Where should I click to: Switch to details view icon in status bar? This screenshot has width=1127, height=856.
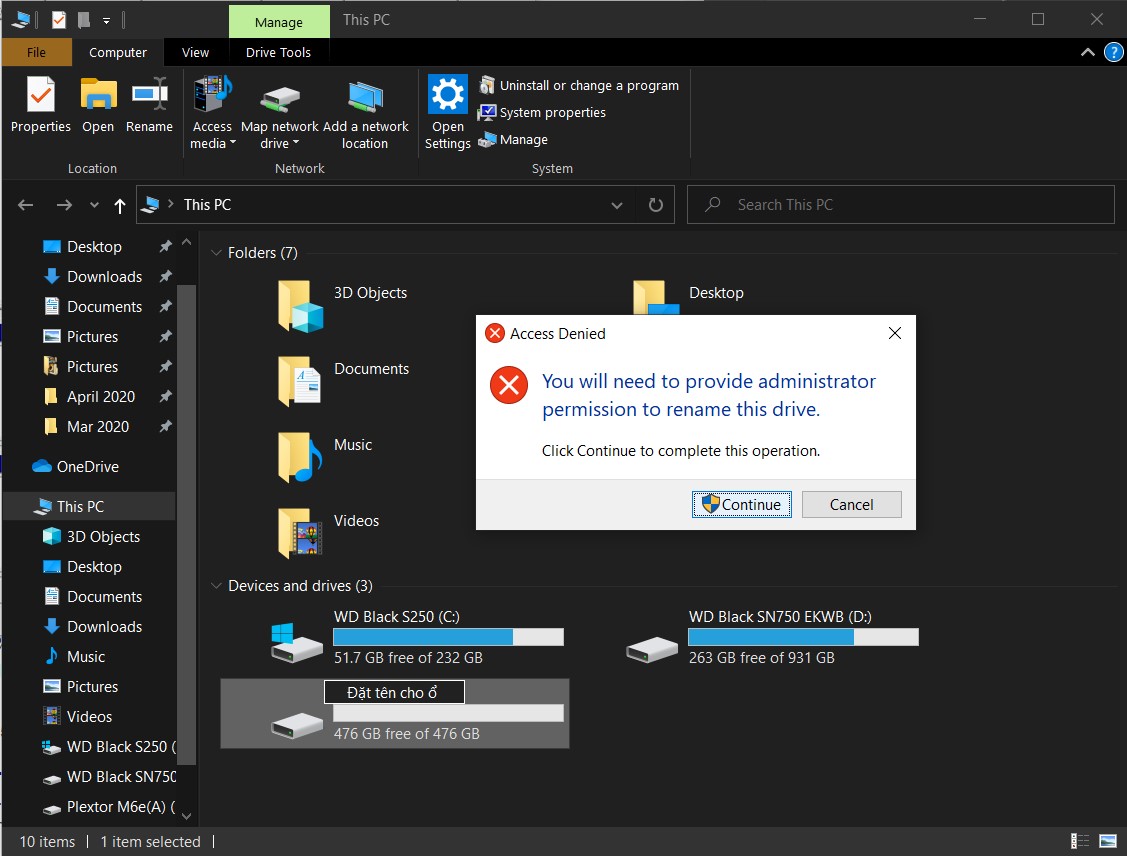tap(1079, 841)
